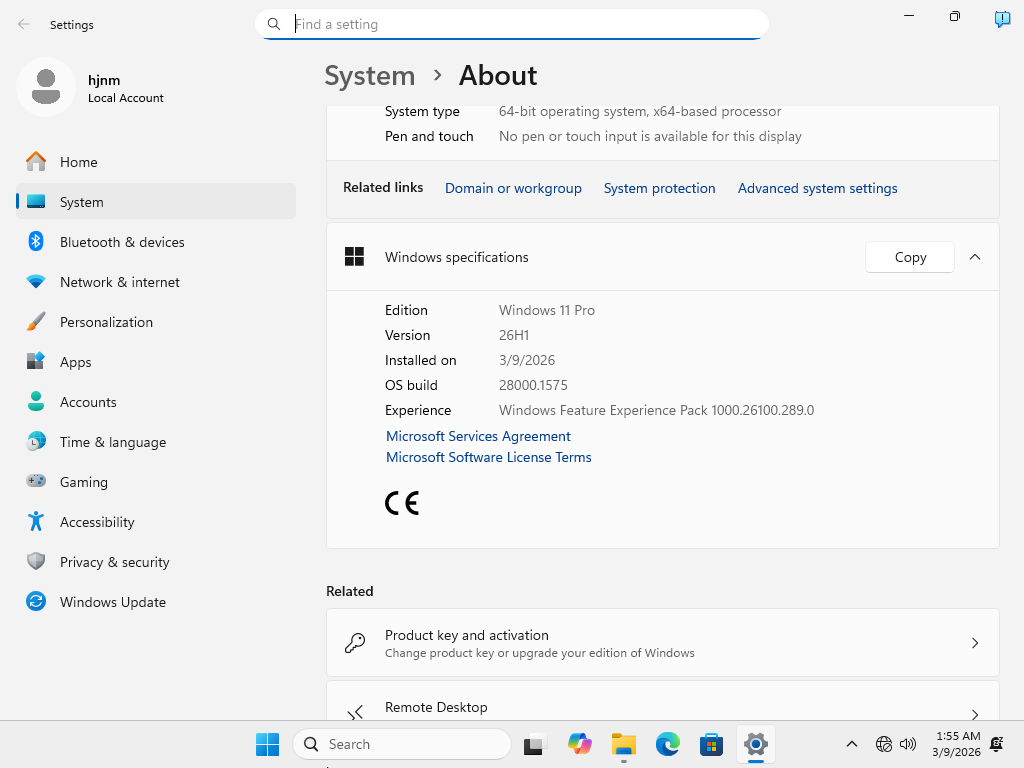Screen dimensions: 1024x768
Task: Launch Microsoft Edge from the taskbar
Action: [667, 744]
